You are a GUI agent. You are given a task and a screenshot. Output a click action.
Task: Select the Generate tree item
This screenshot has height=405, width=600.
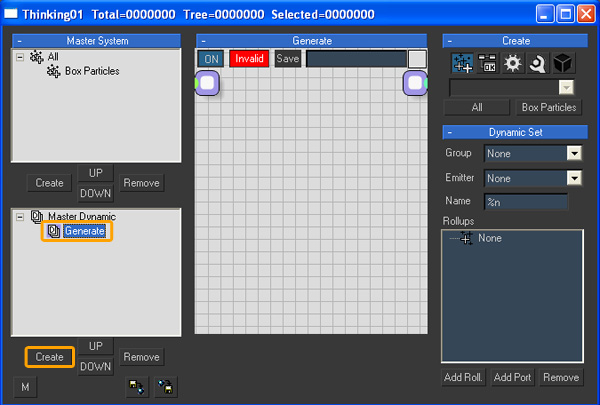85,231
